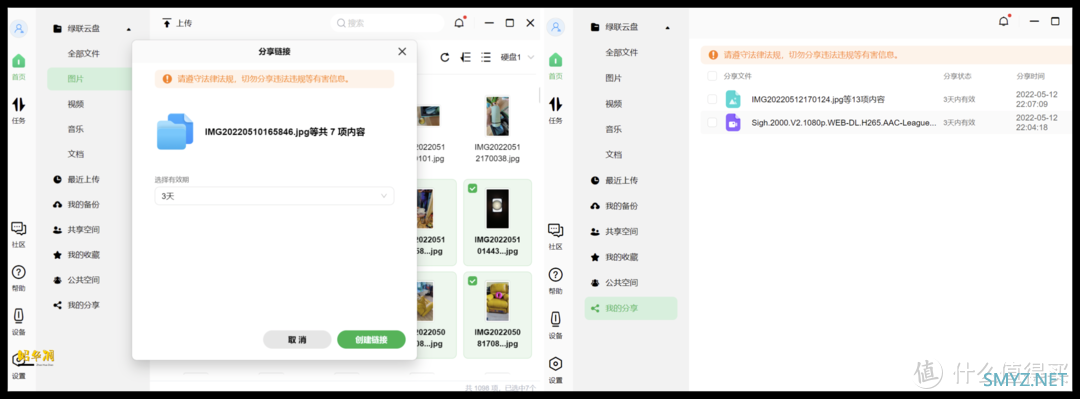This screenshot has height=399, width=1080.
Task: Open 社区 community in right window
Action: [555, 236]
